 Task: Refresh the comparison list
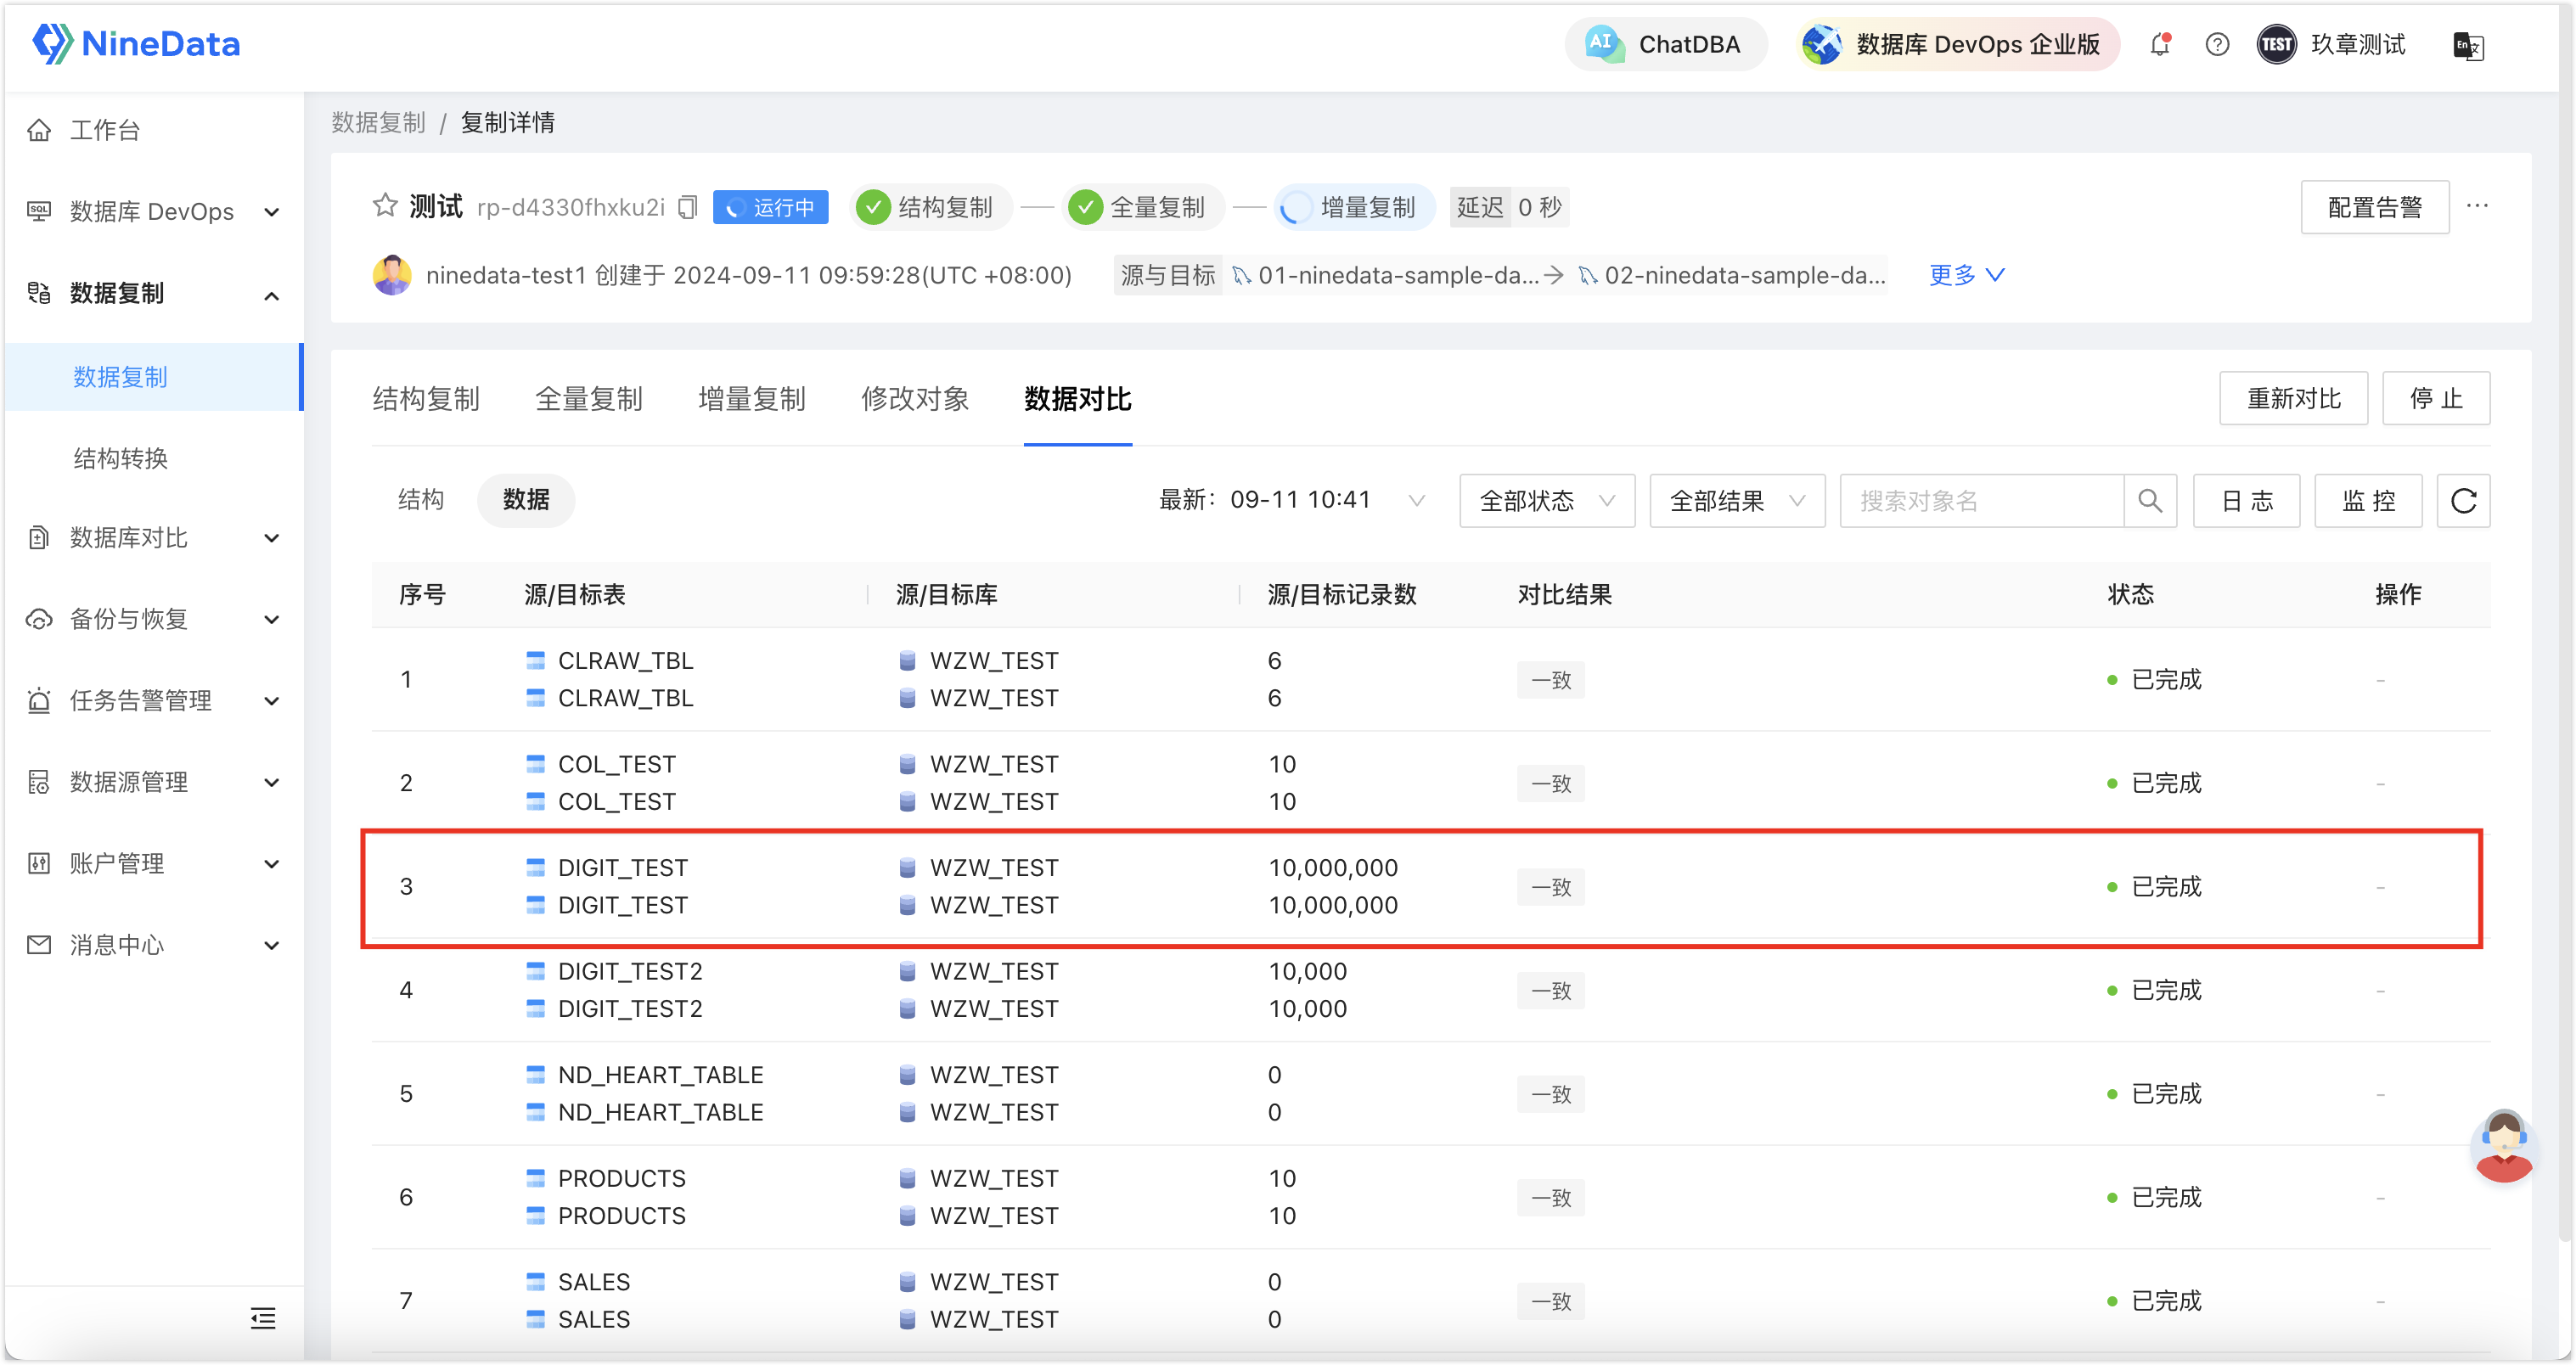pyautogui.click(x=2464, y=501)
